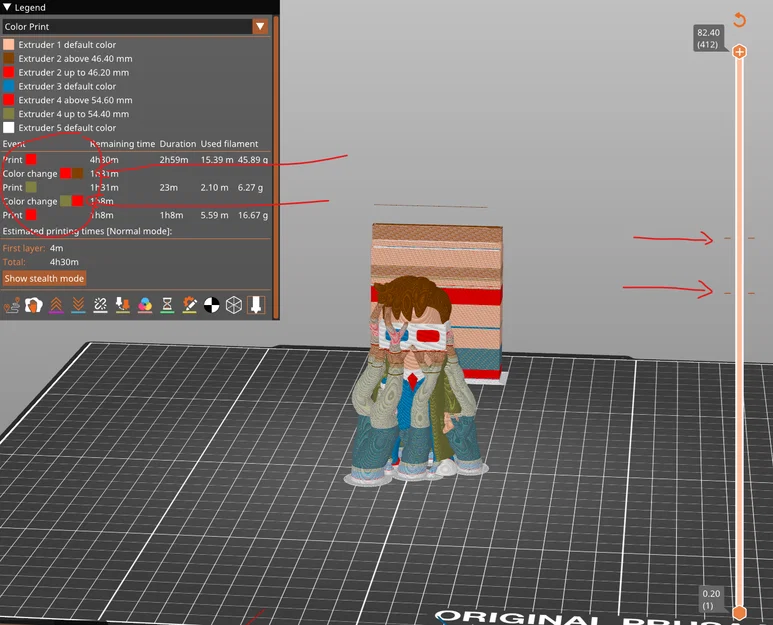Toggle center of gravity icon
The width and height of the screenshot is (773, 625).
(x=211, y=305)
